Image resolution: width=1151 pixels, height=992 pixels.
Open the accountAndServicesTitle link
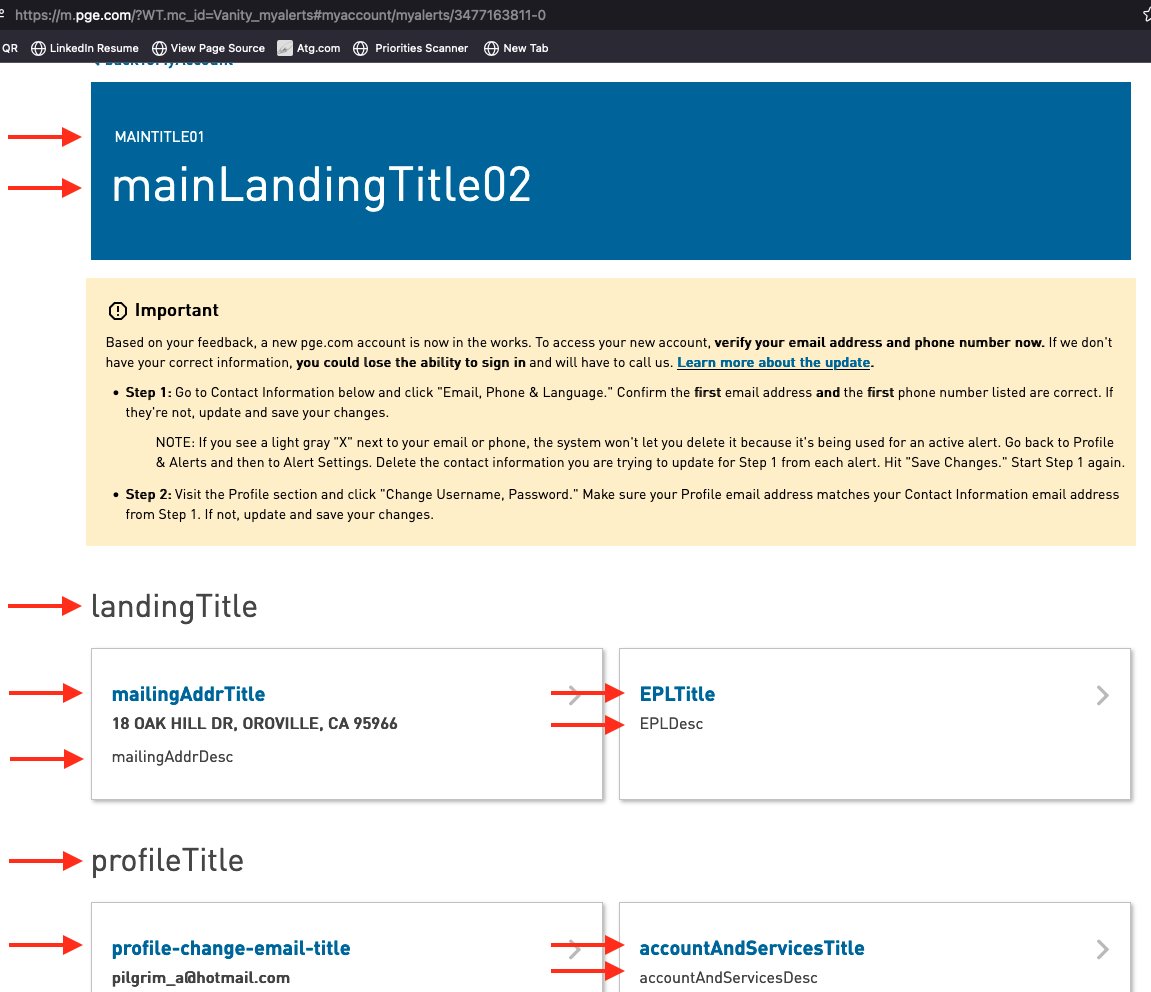(752, 948)
